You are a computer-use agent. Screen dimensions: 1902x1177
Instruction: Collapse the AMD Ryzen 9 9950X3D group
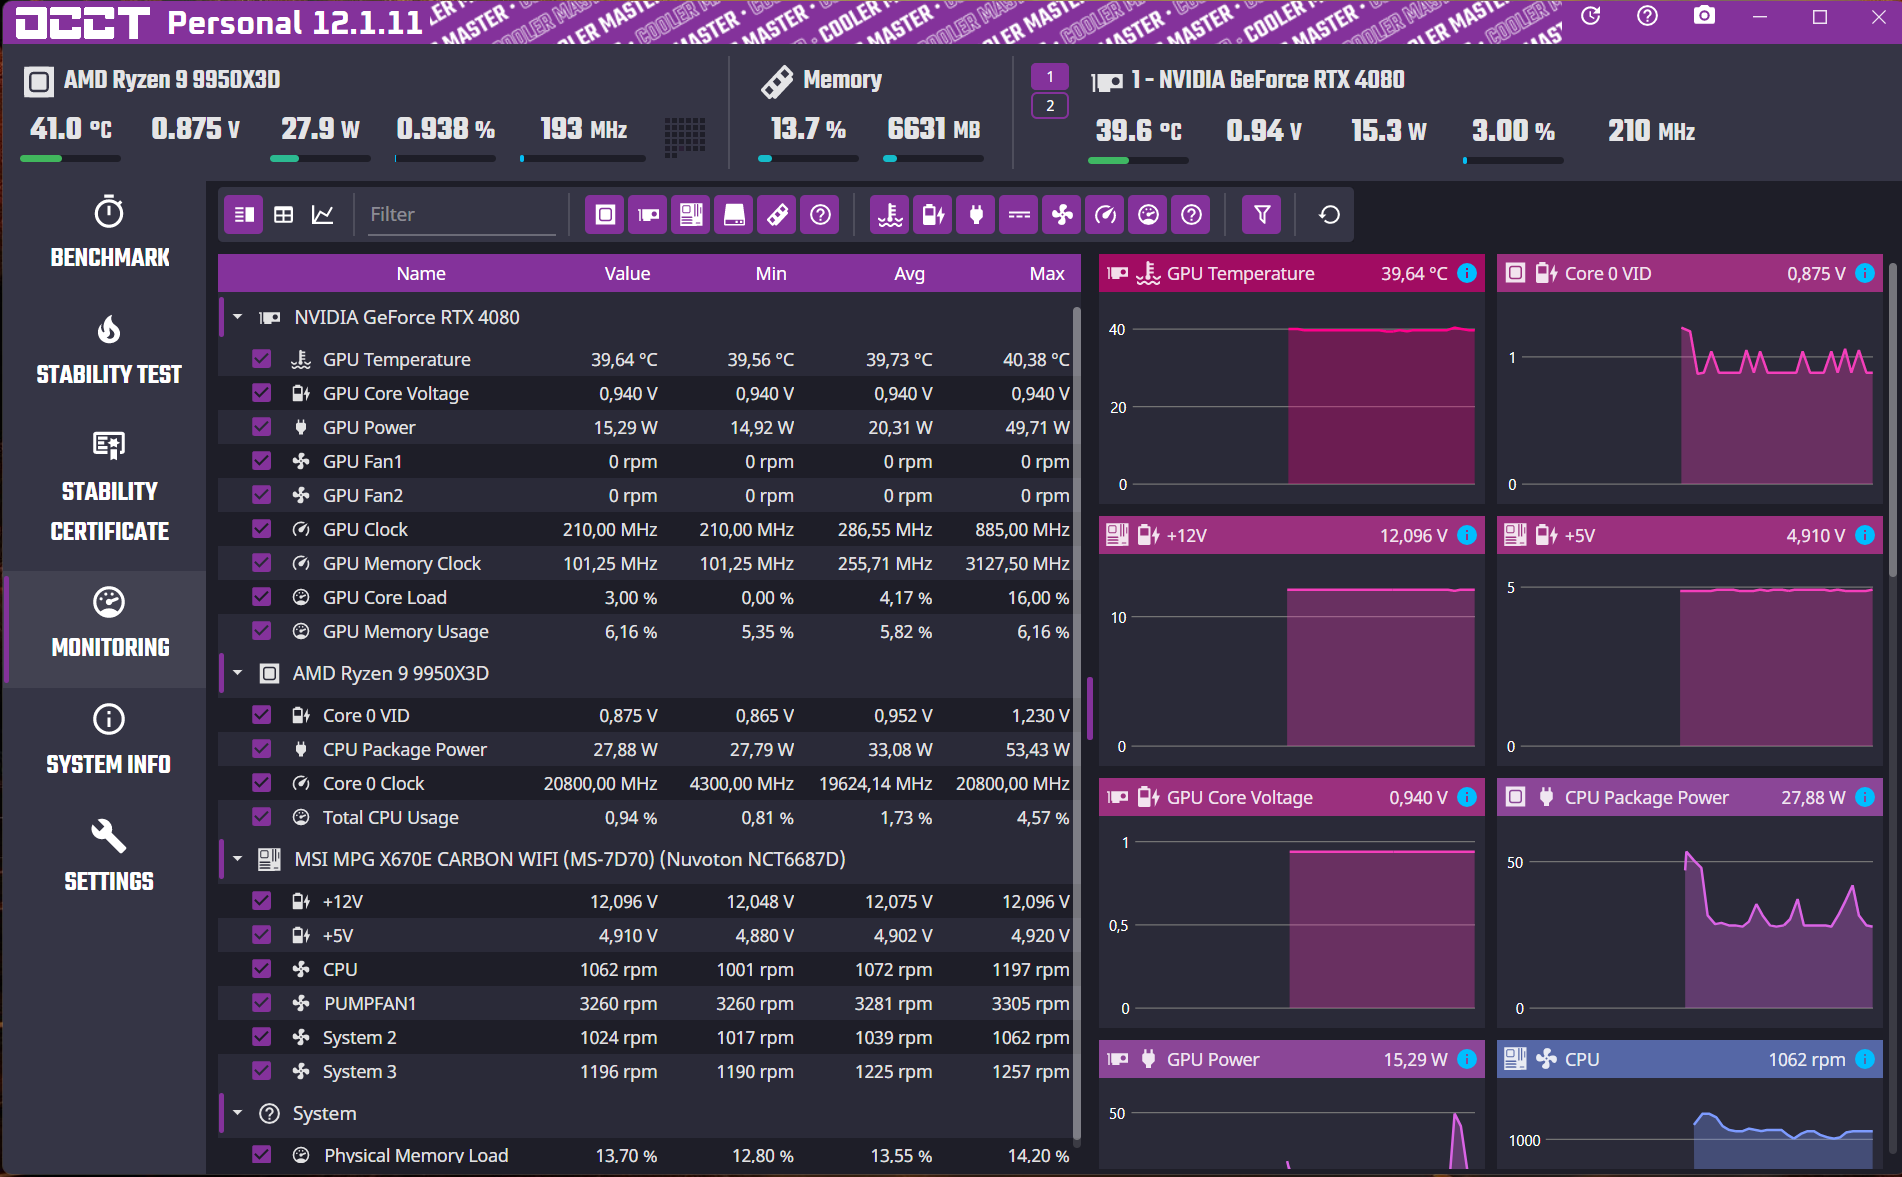pyautogui.click(x=238, y=673)
